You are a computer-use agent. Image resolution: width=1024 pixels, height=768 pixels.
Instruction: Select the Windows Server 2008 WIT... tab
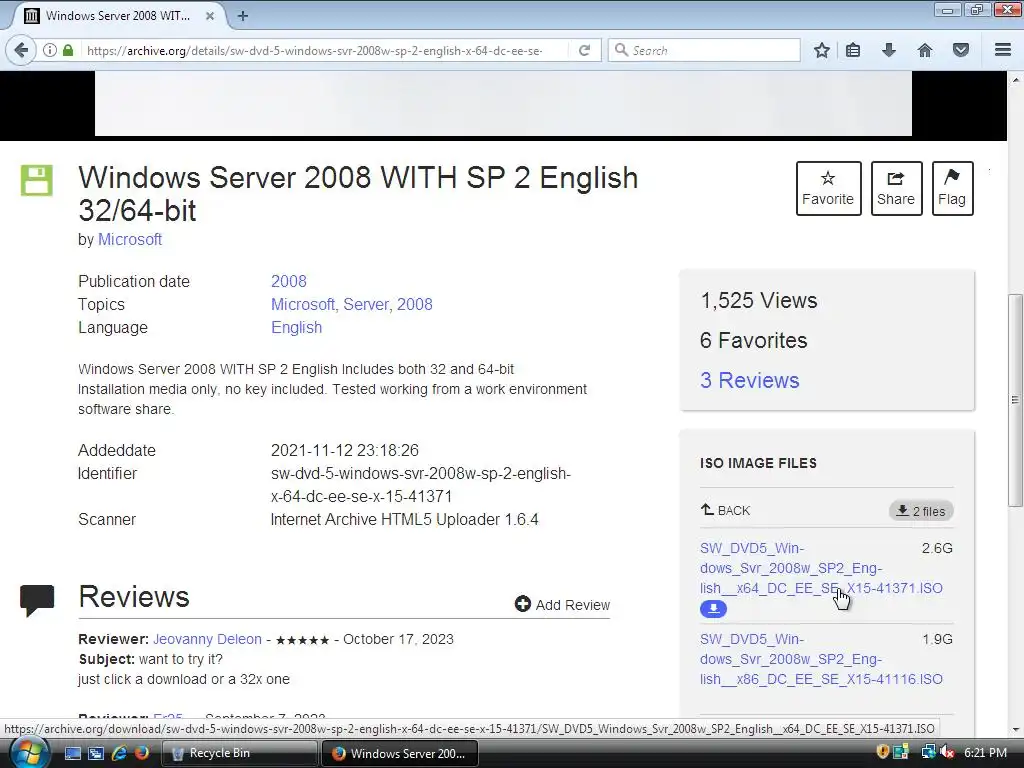point(116,16)
